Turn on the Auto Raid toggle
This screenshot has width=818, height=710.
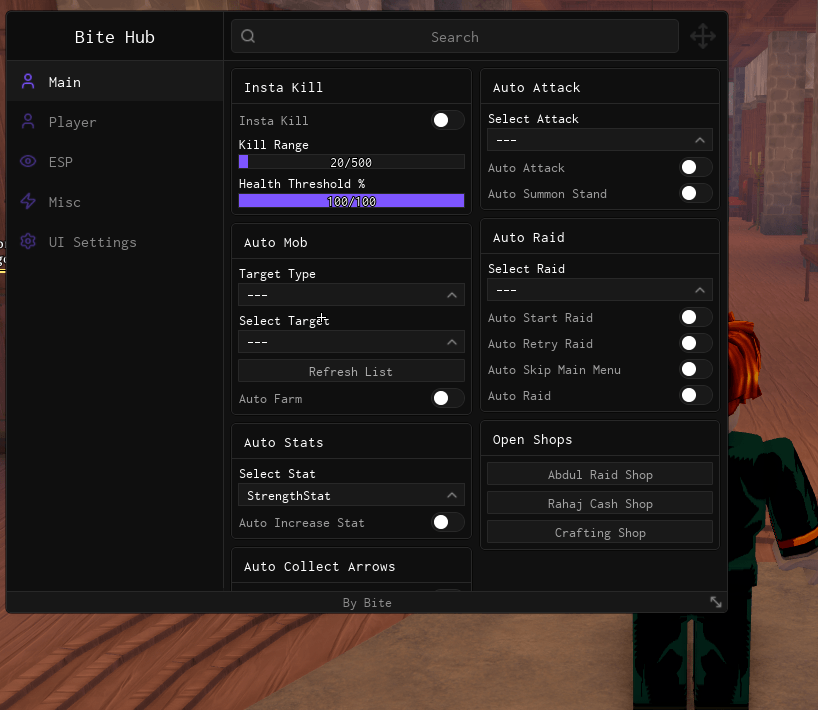coord(696,395)
